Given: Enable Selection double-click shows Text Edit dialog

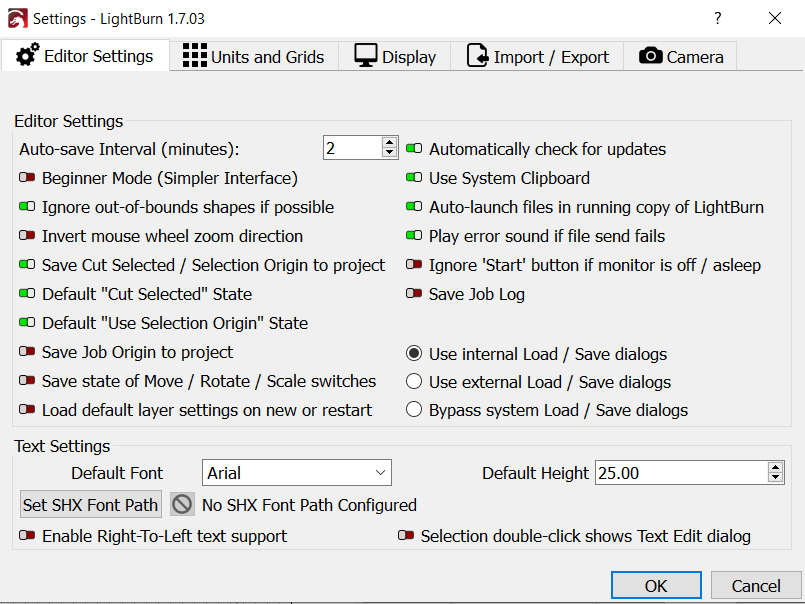Looking at the screenshot, I should click(x=406, y=536).
